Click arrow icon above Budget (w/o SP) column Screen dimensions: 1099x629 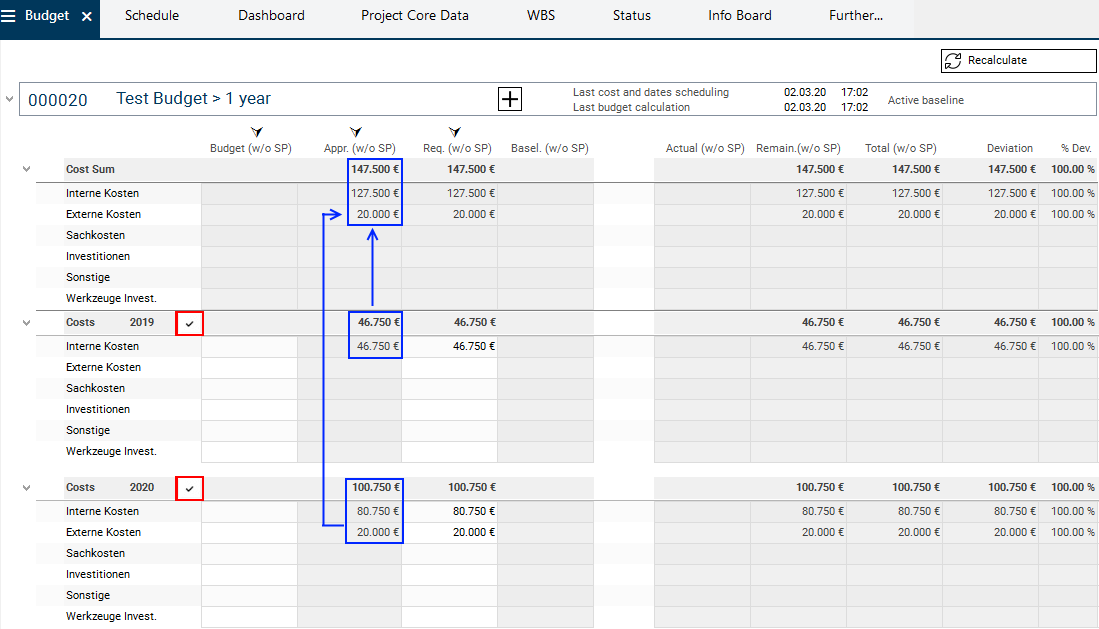click(256, 132)
